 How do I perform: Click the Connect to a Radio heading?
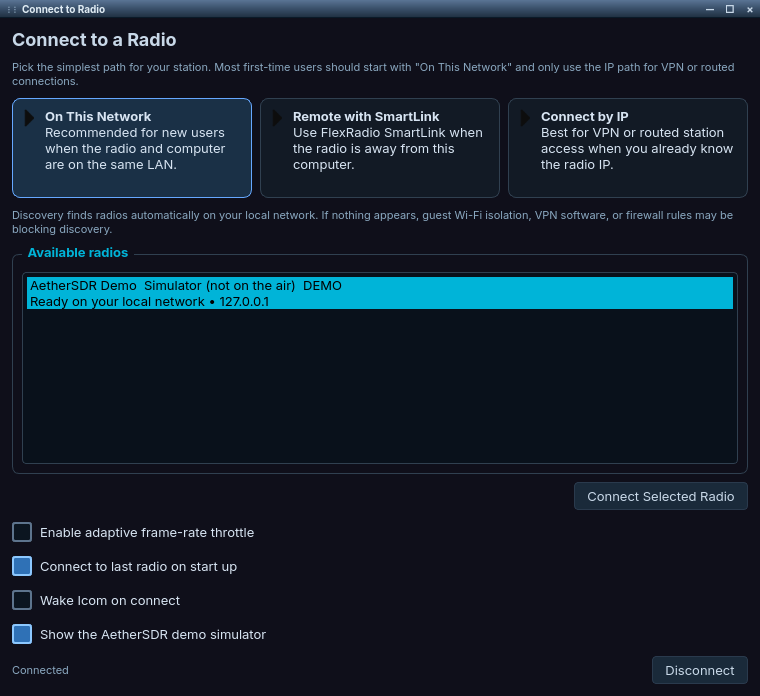coord(94,40)
